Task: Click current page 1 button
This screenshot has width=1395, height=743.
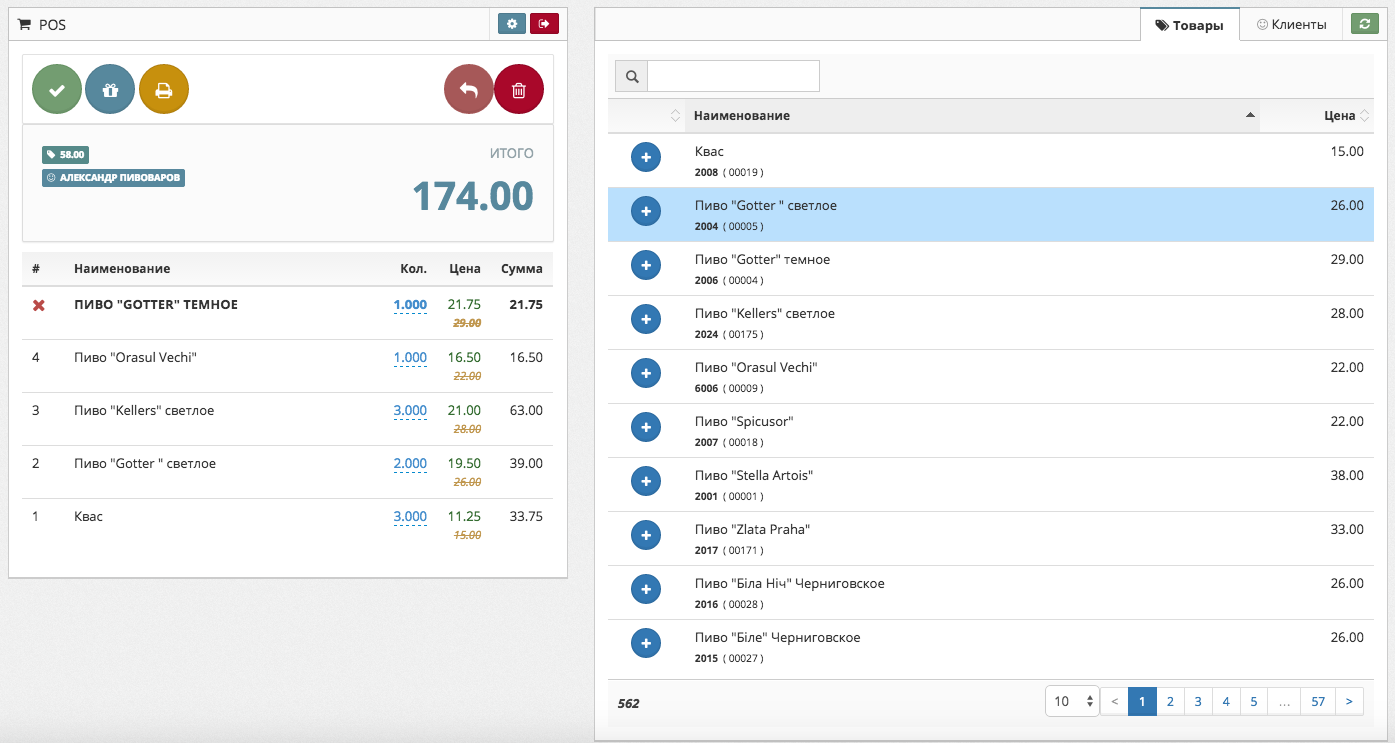Action: [1142, 701]
